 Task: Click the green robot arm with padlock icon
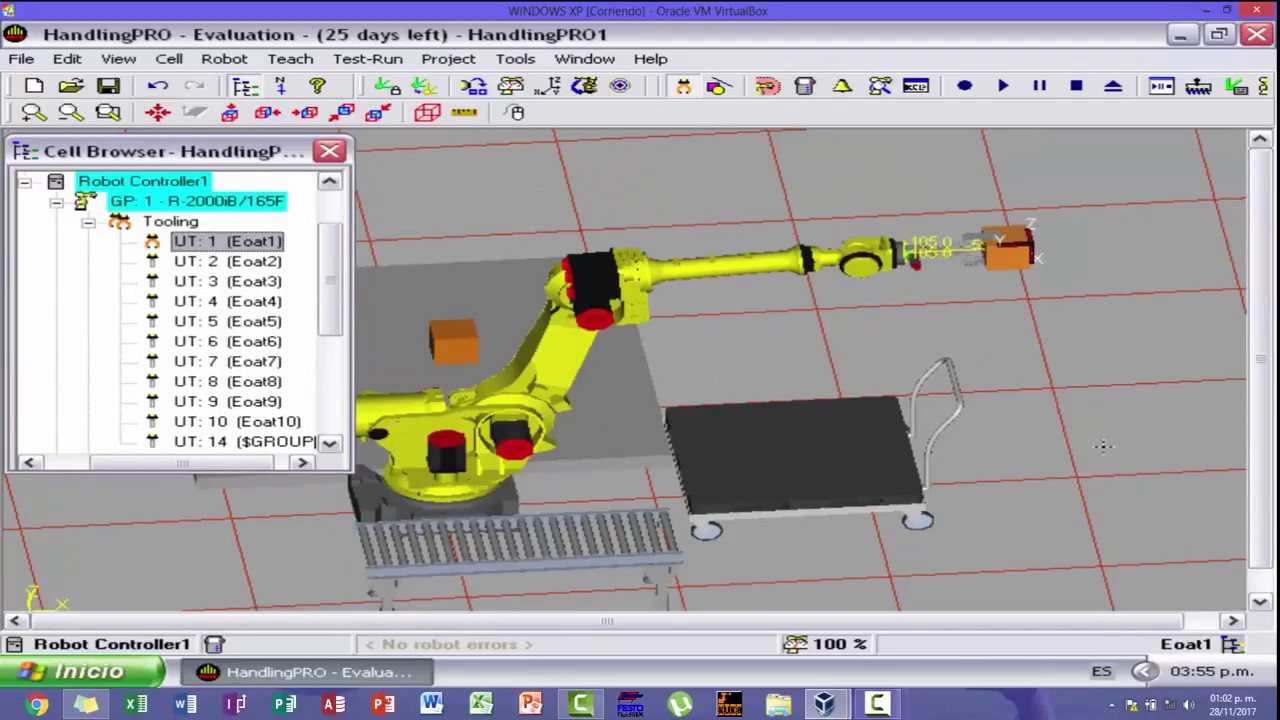tap(387, 86)
